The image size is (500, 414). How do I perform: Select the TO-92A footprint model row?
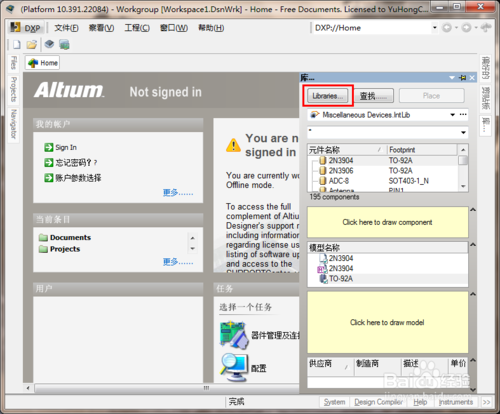(388, 279)
